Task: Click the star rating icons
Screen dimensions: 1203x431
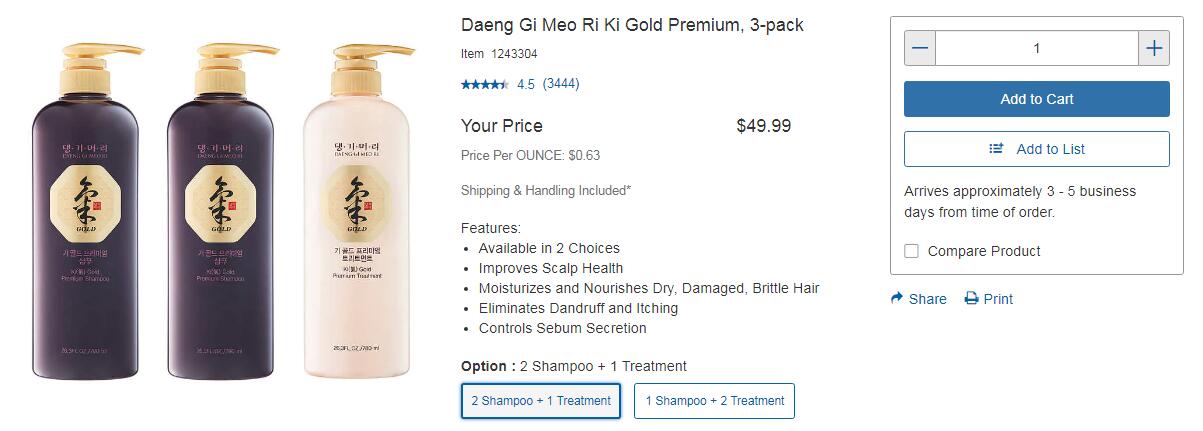Action: 485,84
